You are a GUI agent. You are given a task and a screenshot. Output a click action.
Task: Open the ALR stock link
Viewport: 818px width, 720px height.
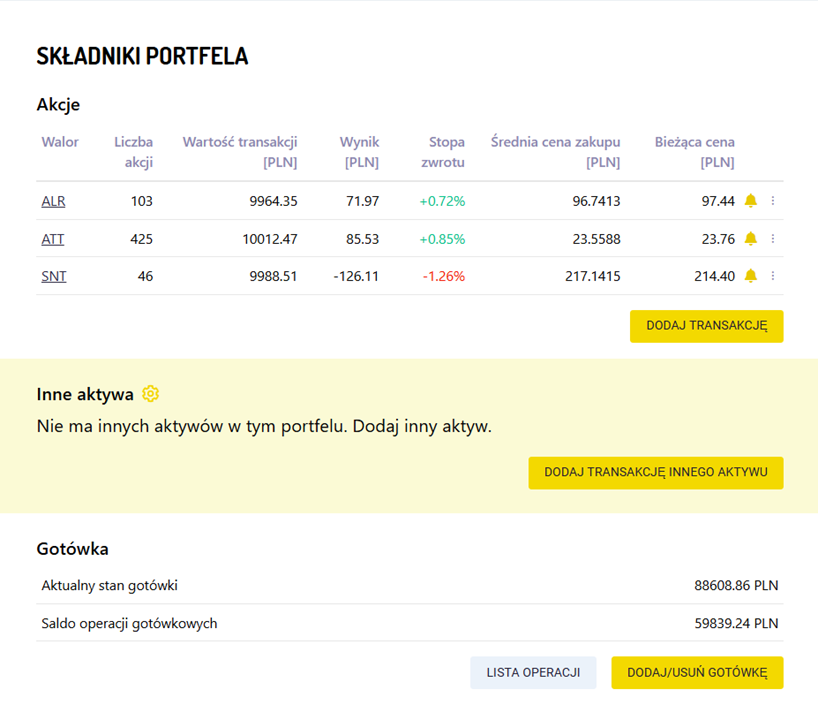pos(53,201)
